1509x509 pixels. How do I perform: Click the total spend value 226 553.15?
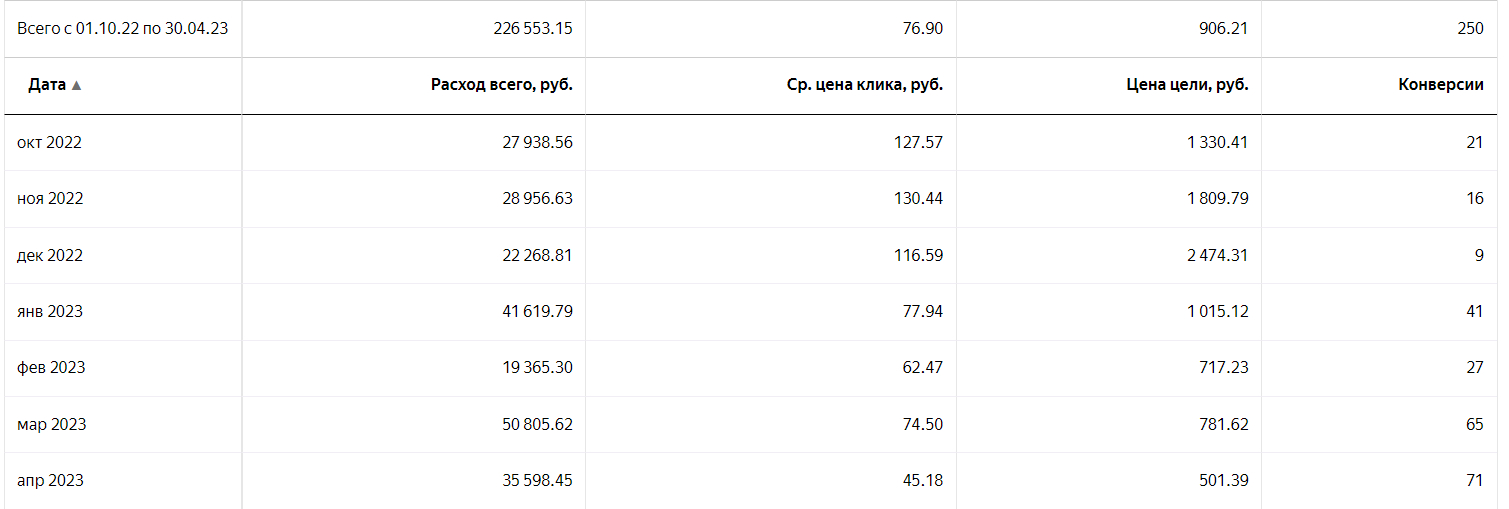click(533, 28)
